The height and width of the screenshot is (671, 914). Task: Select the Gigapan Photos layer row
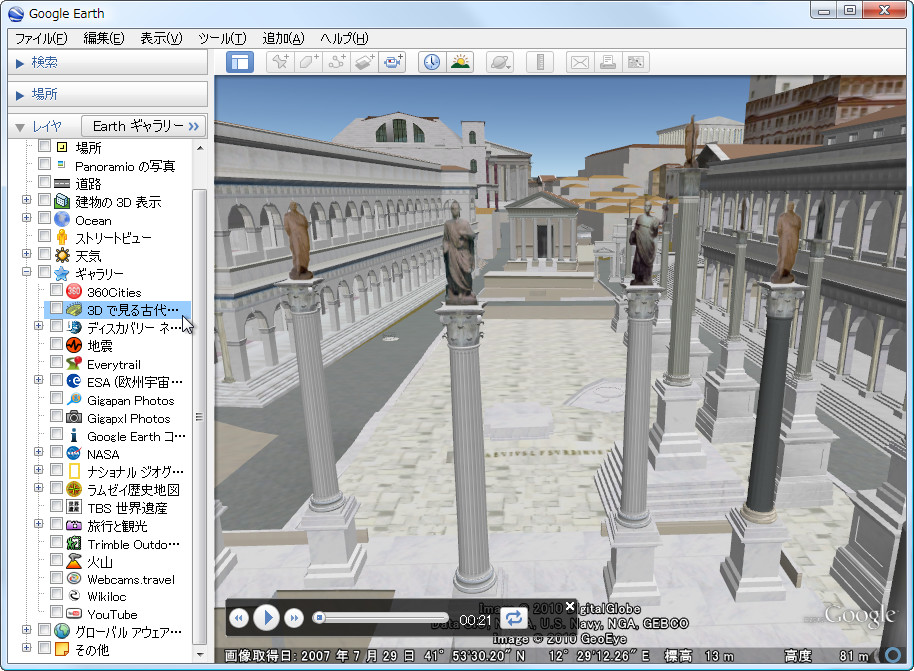(x=131, y=400)
